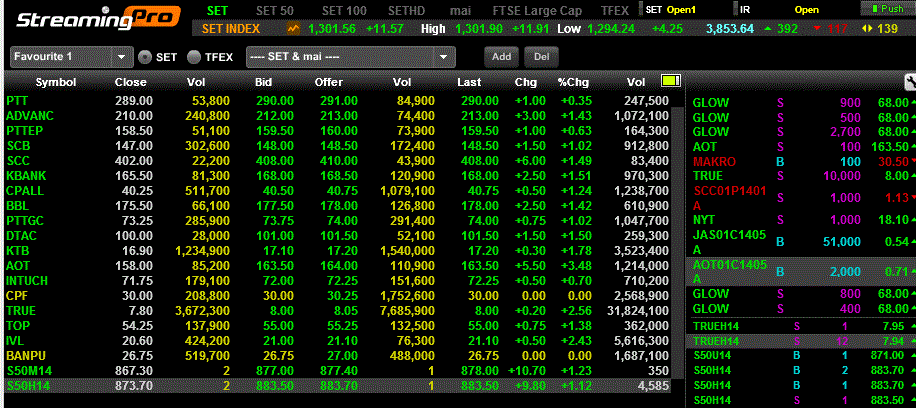Click the yellow unchanged arrows beside 139

[x=867, y=28]
